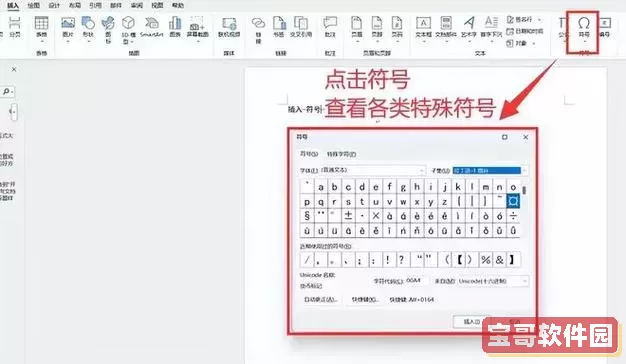This screenshot has height=364, width=626.
Task: Pick & from recently used symbols
Action: point(499,260)
